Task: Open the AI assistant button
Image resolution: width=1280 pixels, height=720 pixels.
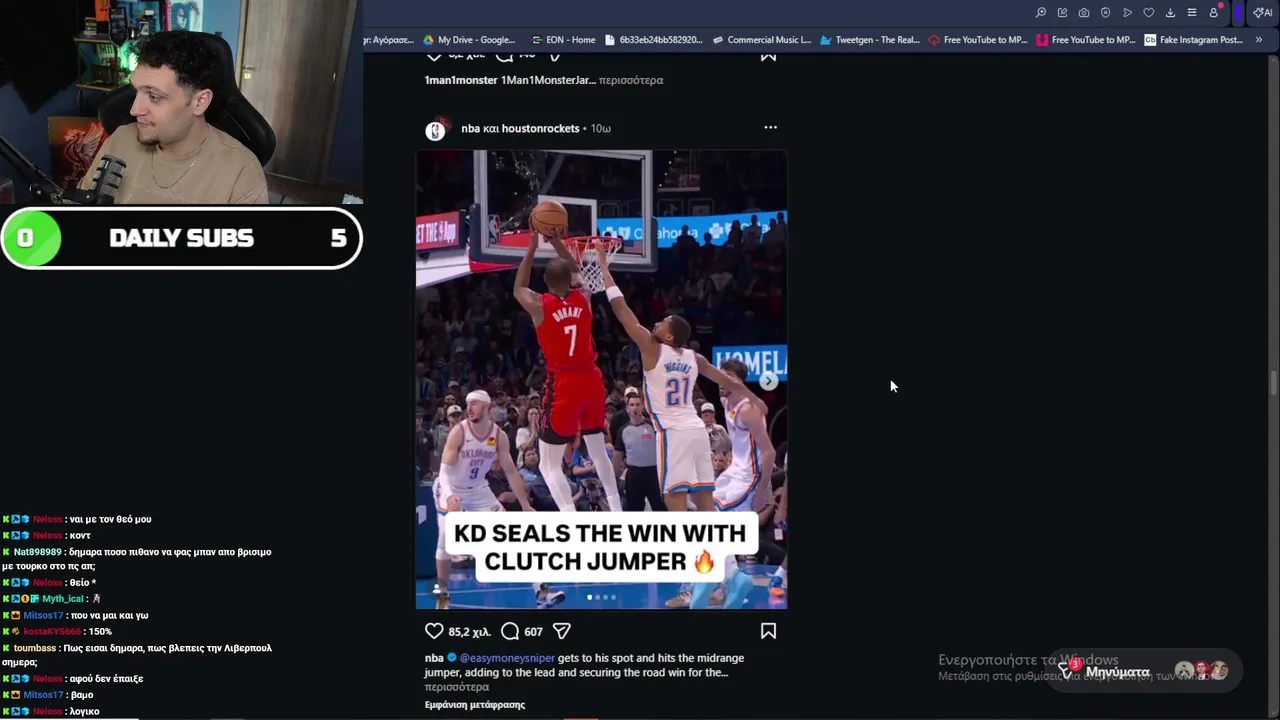Action: [x=1263, y=13]
